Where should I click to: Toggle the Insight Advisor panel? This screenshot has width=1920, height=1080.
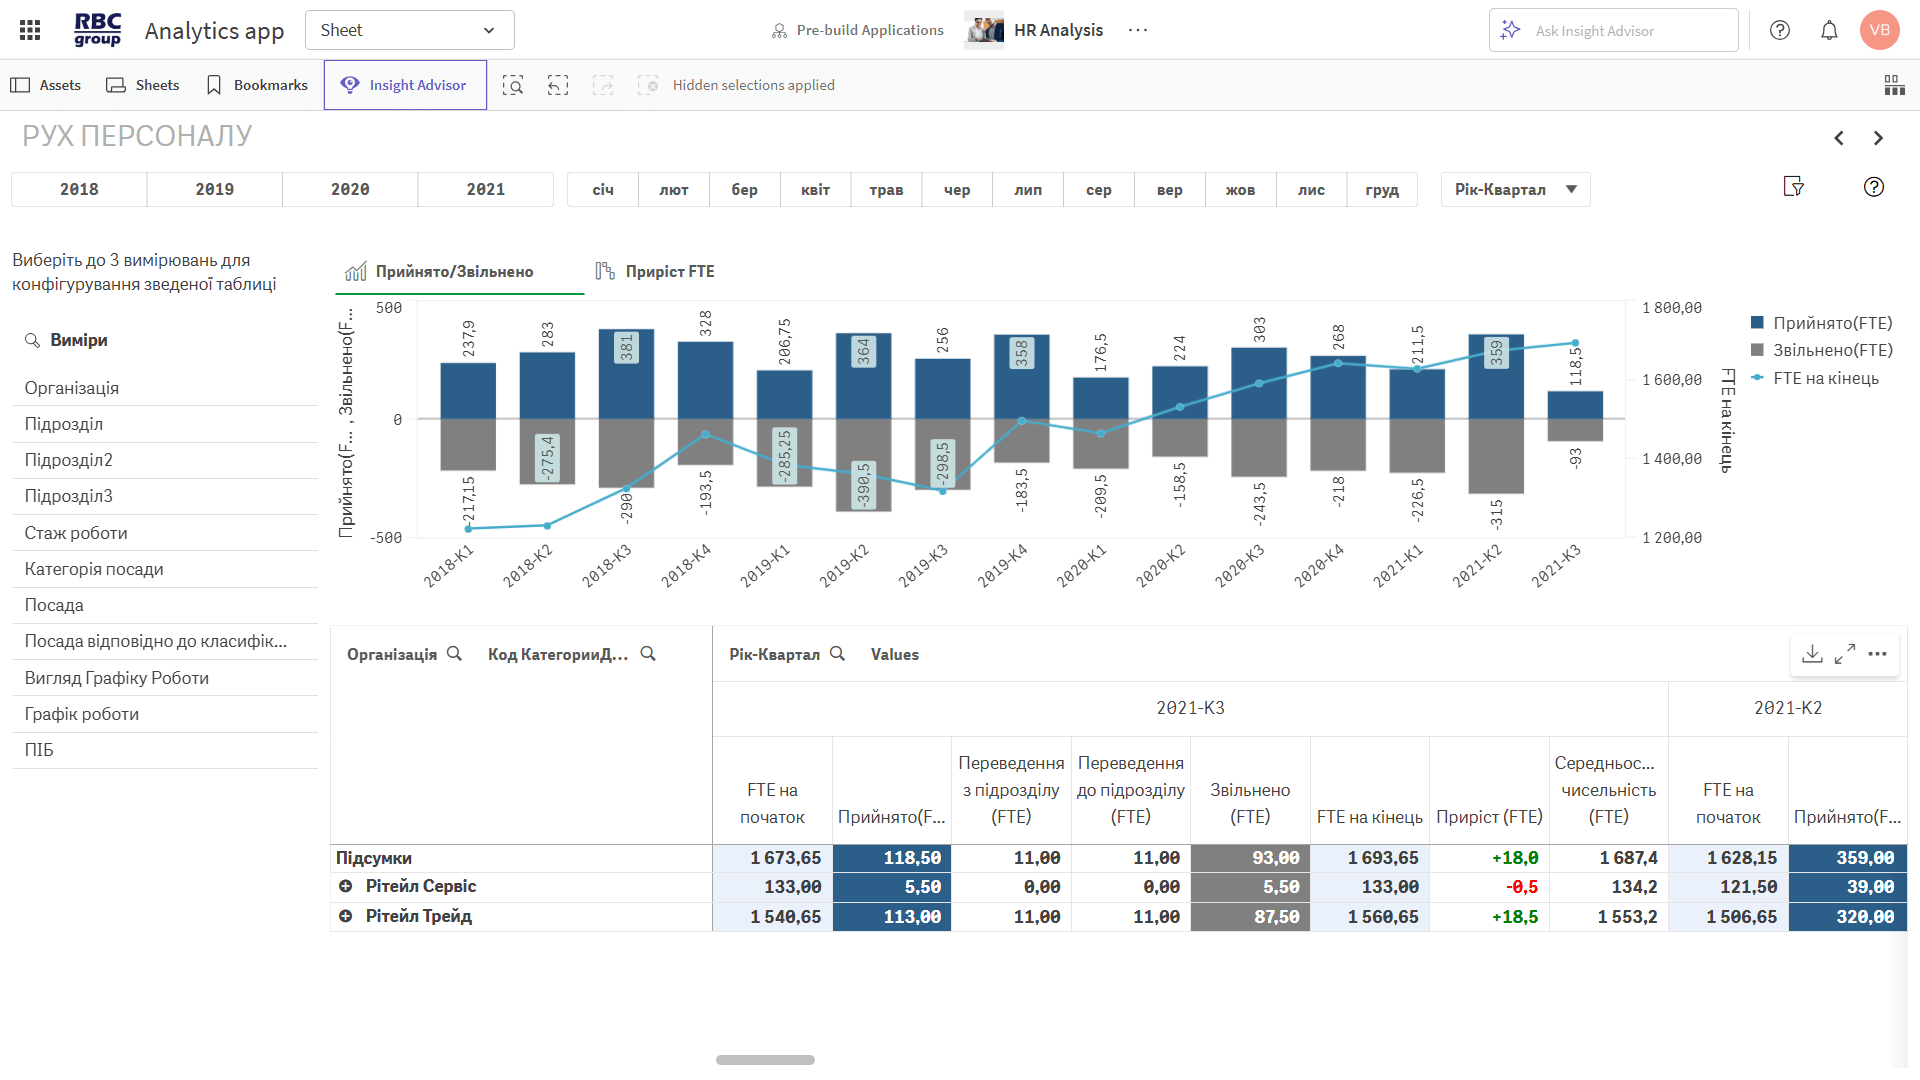[405, 85]
